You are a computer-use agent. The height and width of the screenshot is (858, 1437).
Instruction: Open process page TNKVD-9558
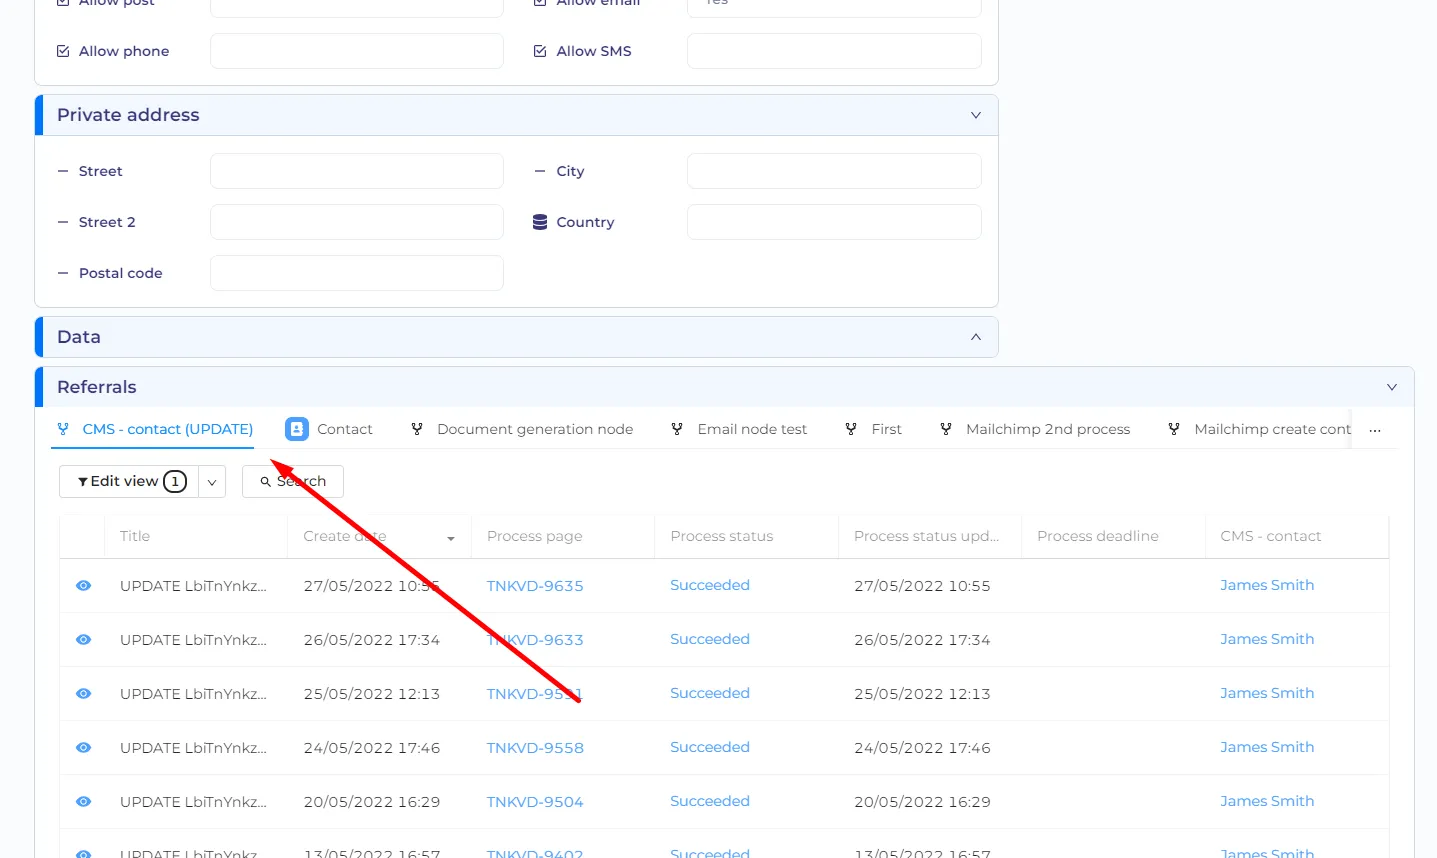click(x=535, y=748)
